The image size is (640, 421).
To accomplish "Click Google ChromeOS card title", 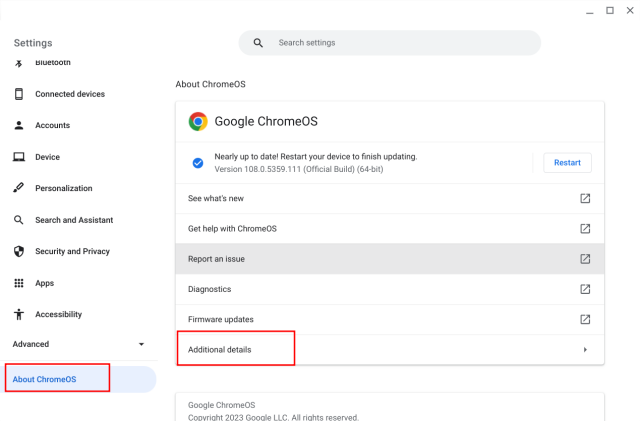I will pos(266,121).
